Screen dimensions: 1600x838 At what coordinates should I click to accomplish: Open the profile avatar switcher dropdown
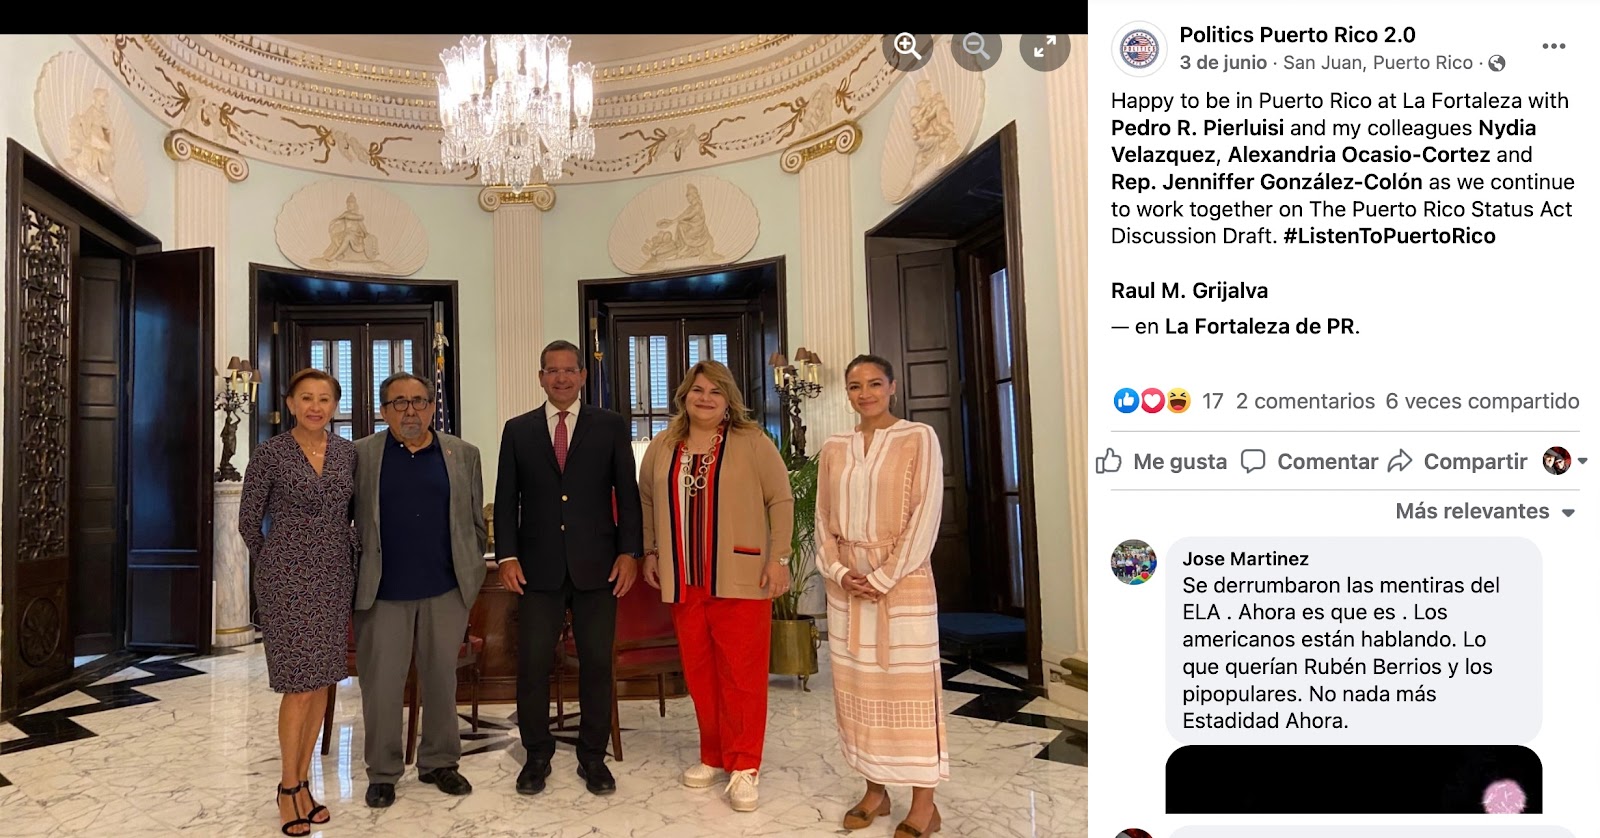click(x=1566, y=461)
